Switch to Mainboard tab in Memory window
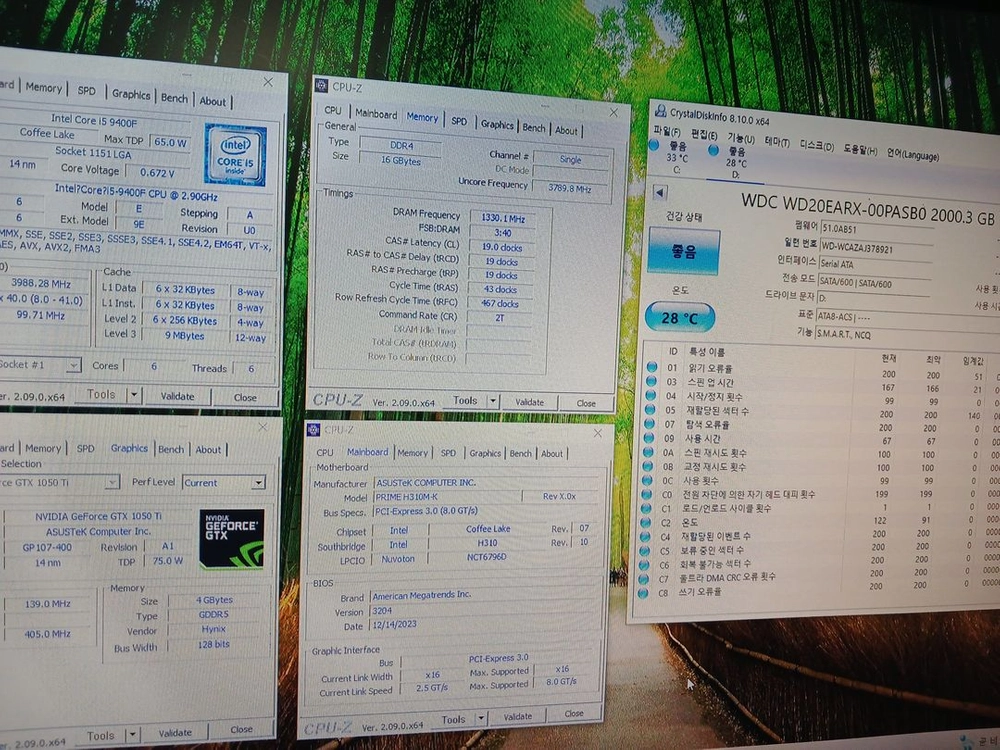This screenshot has width=1000, height=750. pos(376,114)
